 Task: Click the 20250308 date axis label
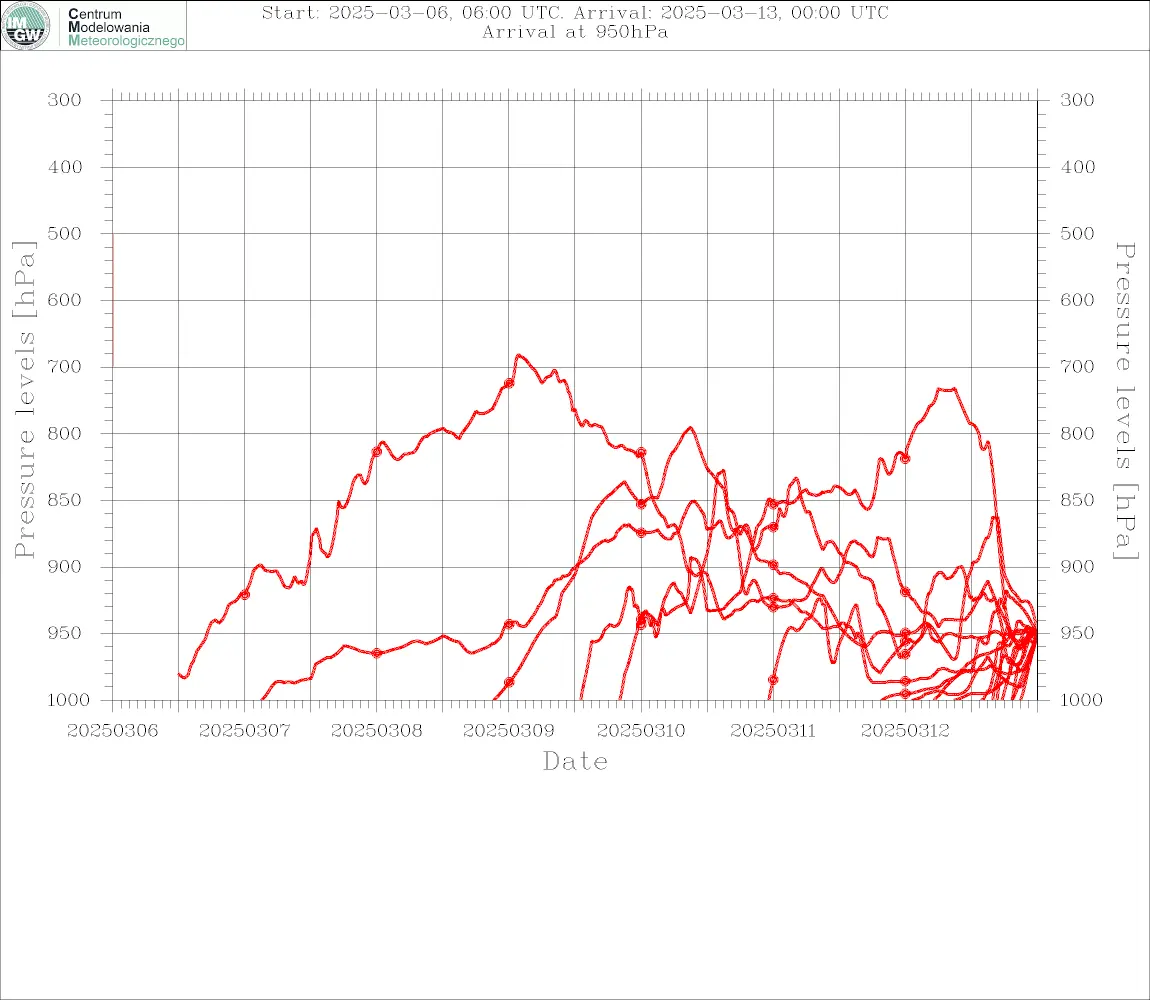click(x=376, y=731)
